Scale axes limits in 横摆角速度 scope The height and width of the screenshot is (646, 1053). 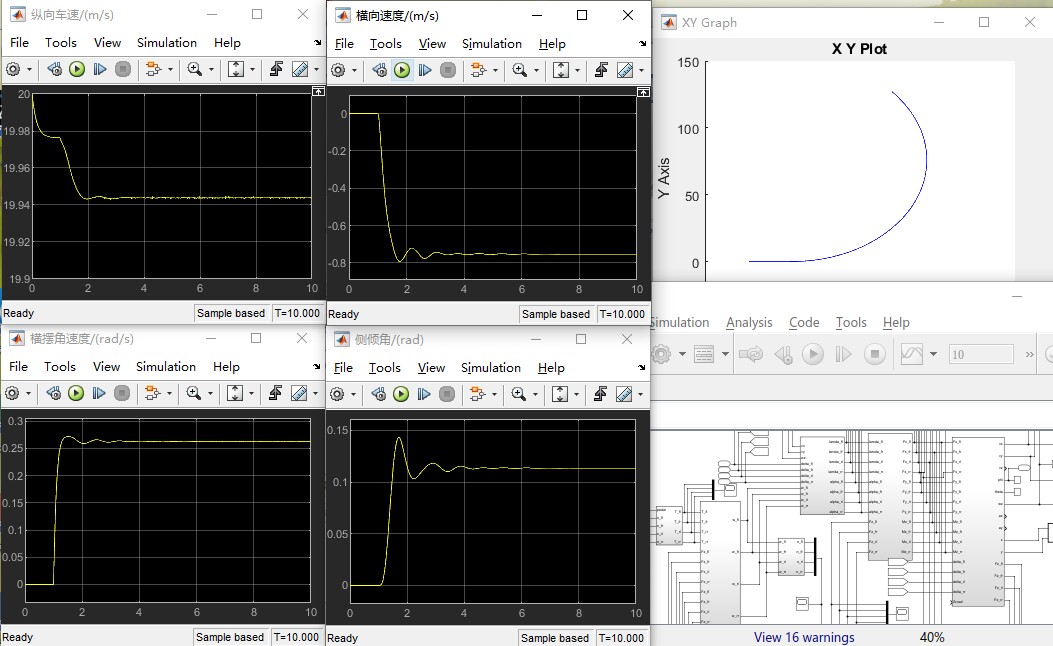tap(234, 394)
